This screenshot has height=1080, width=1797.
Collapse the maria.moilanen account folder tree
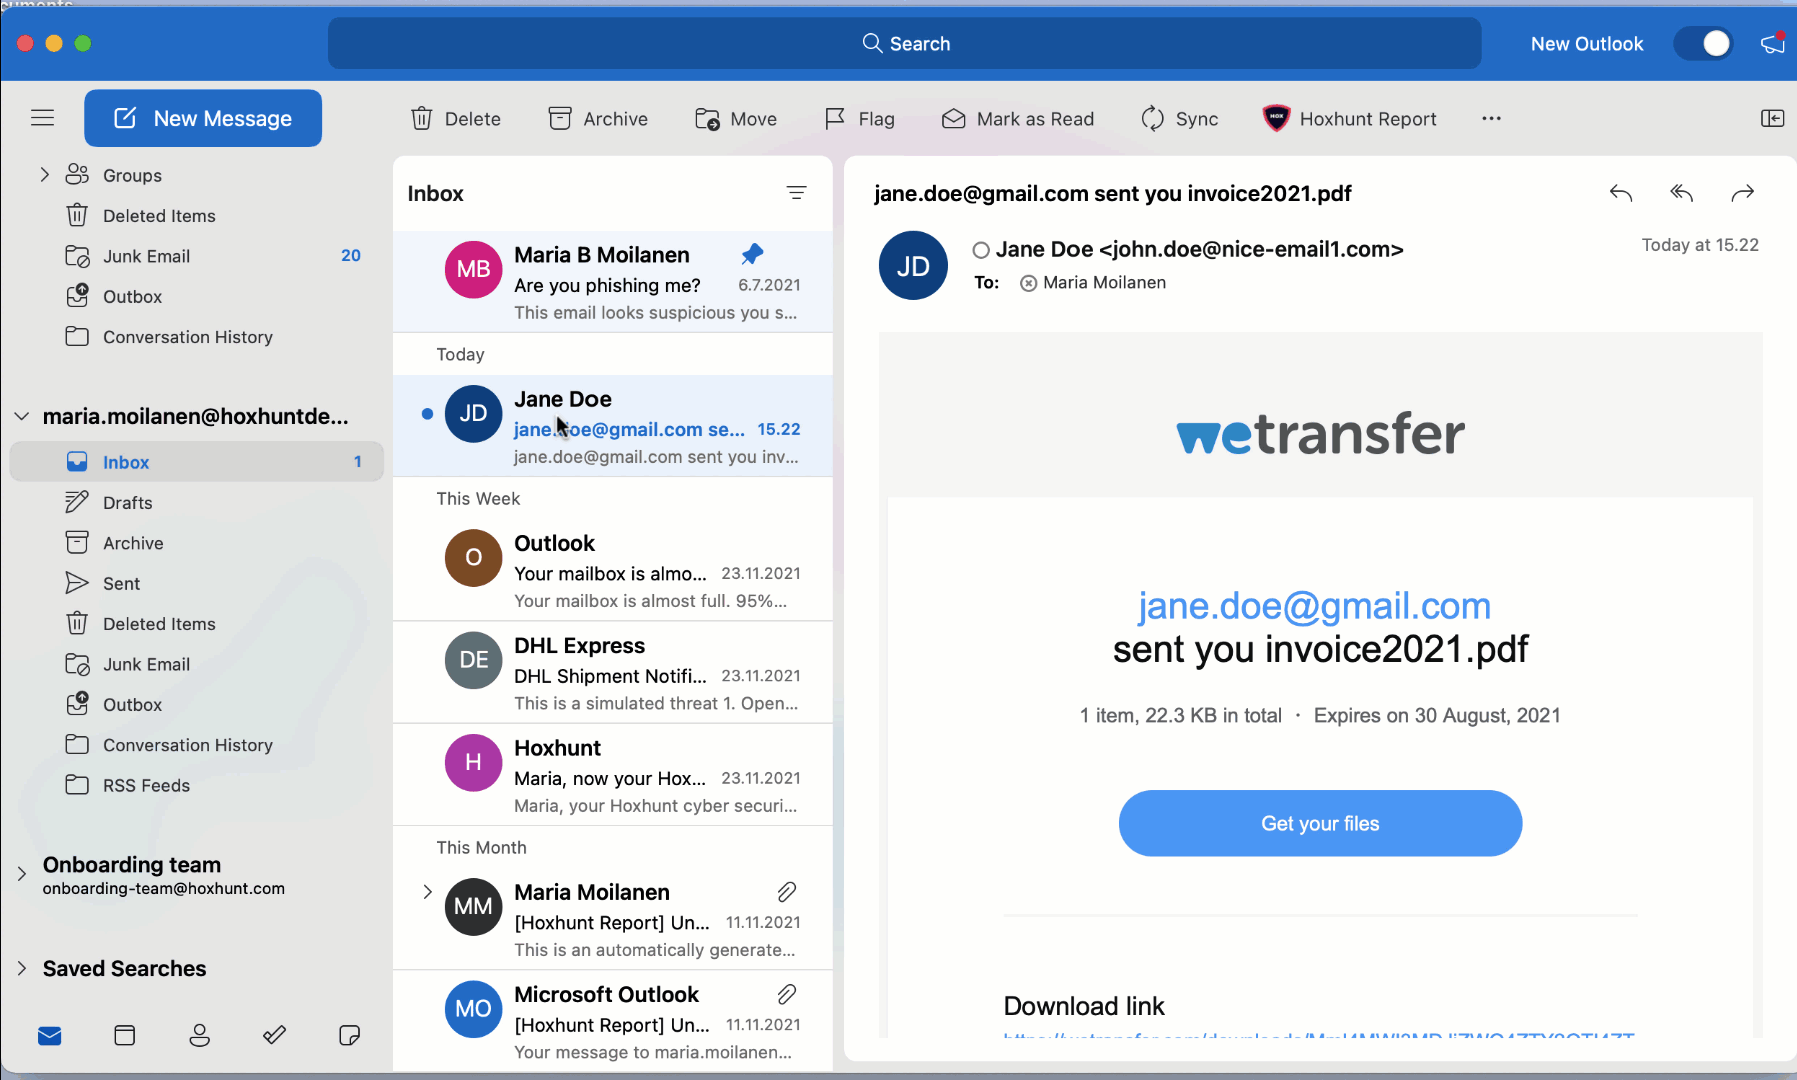click(x=22, y=416)
